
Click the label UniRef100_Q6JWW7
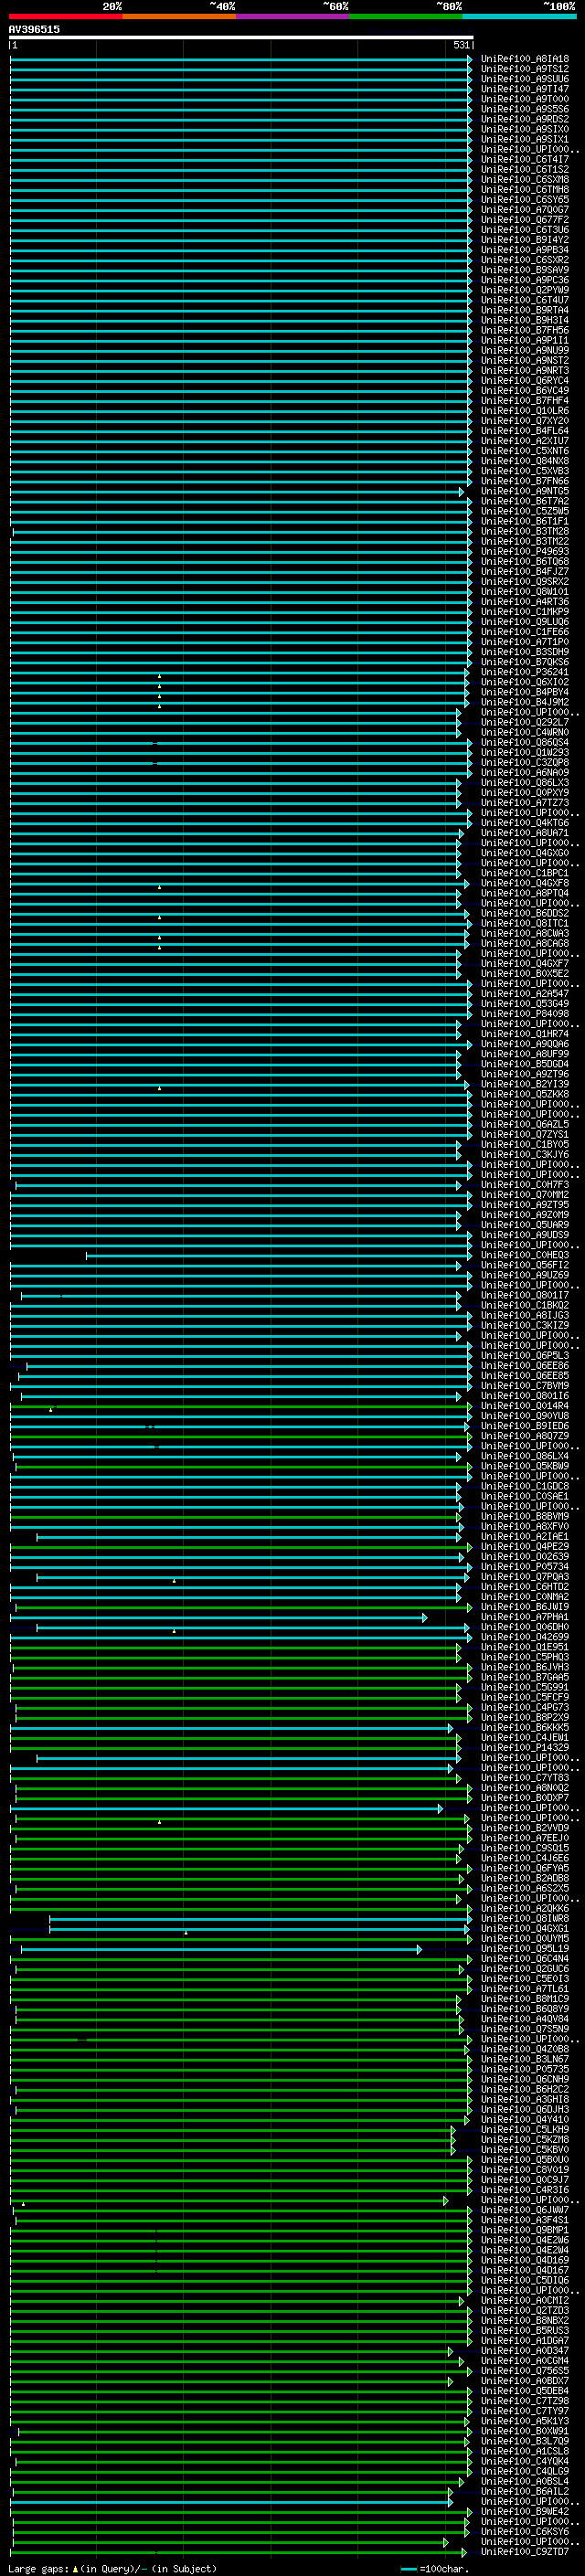click(525, 2210)
